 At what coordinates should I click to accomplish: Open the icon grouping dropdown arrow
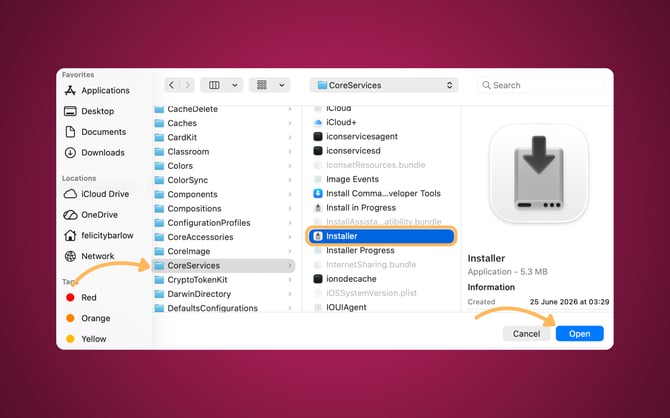282,85
